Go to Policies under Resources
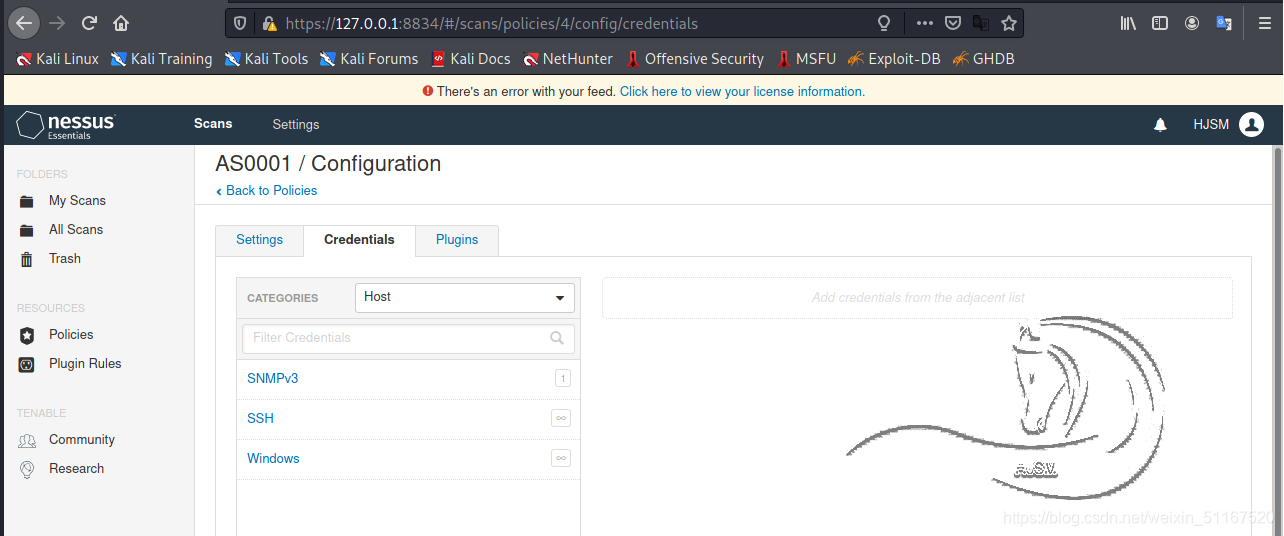The width and height of the screenshot is (1284, 536). [71, 335]
